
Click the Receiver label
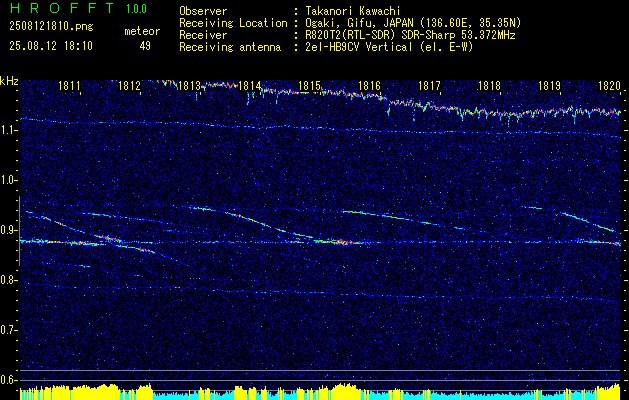tap(203, 35)
